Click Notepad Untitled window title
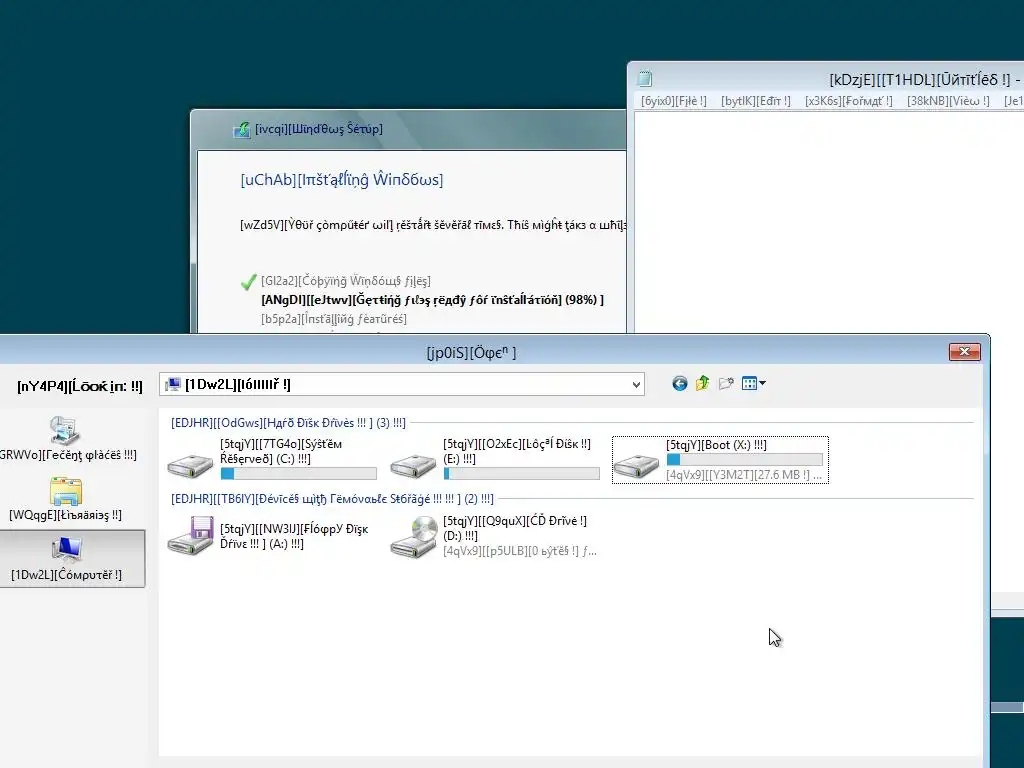This screenshot has width=1024, height=768. pos(925,80)
